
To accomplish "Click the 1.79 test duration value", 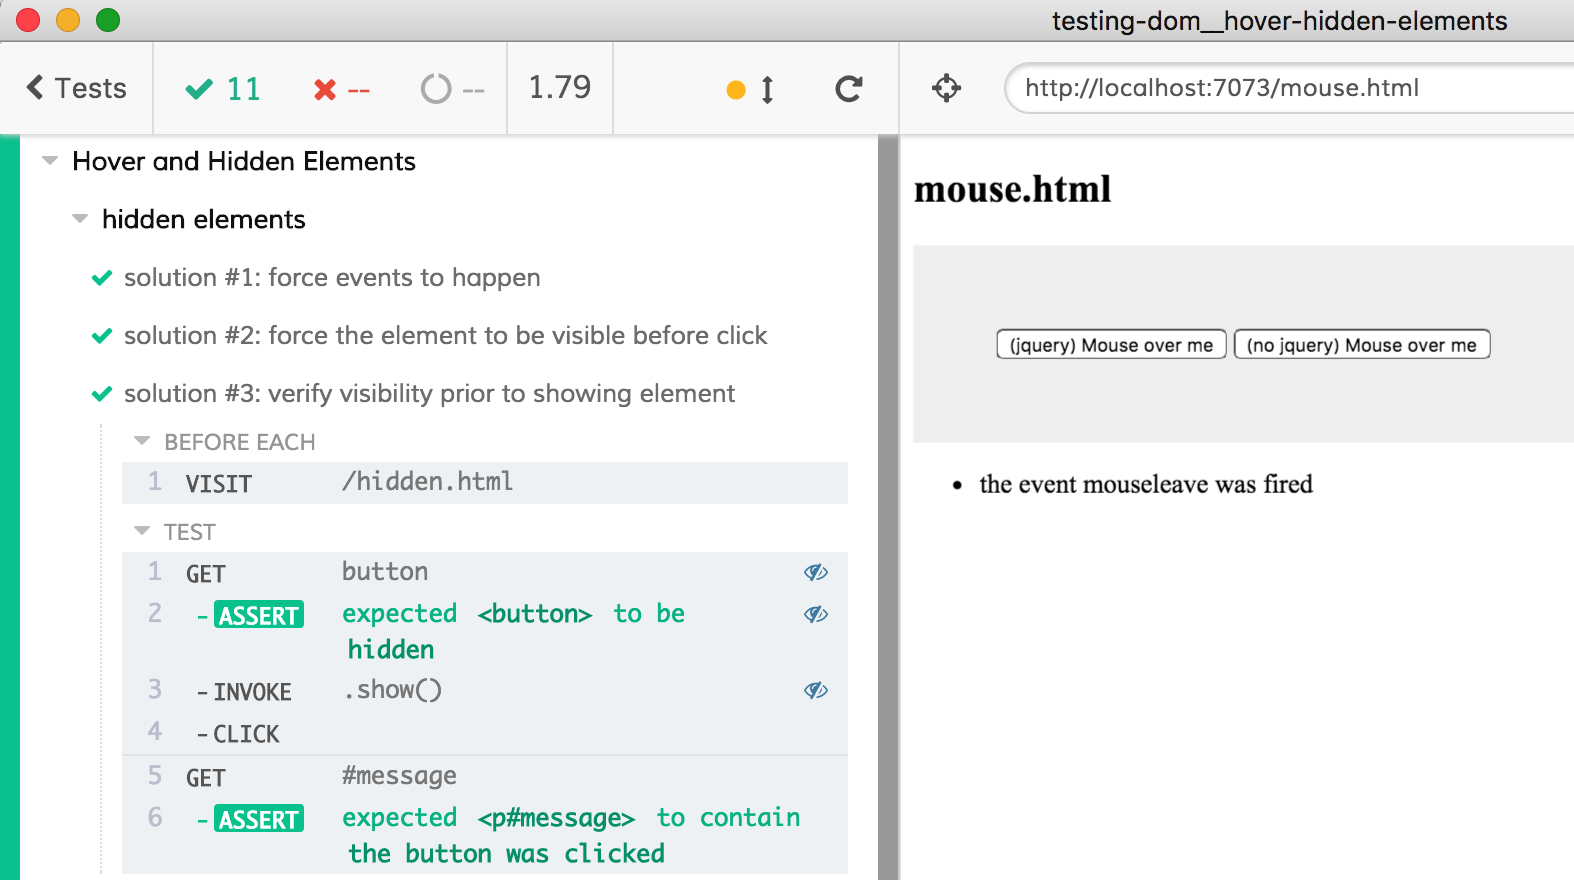I will pyautogui.click(x=560, y=88).
